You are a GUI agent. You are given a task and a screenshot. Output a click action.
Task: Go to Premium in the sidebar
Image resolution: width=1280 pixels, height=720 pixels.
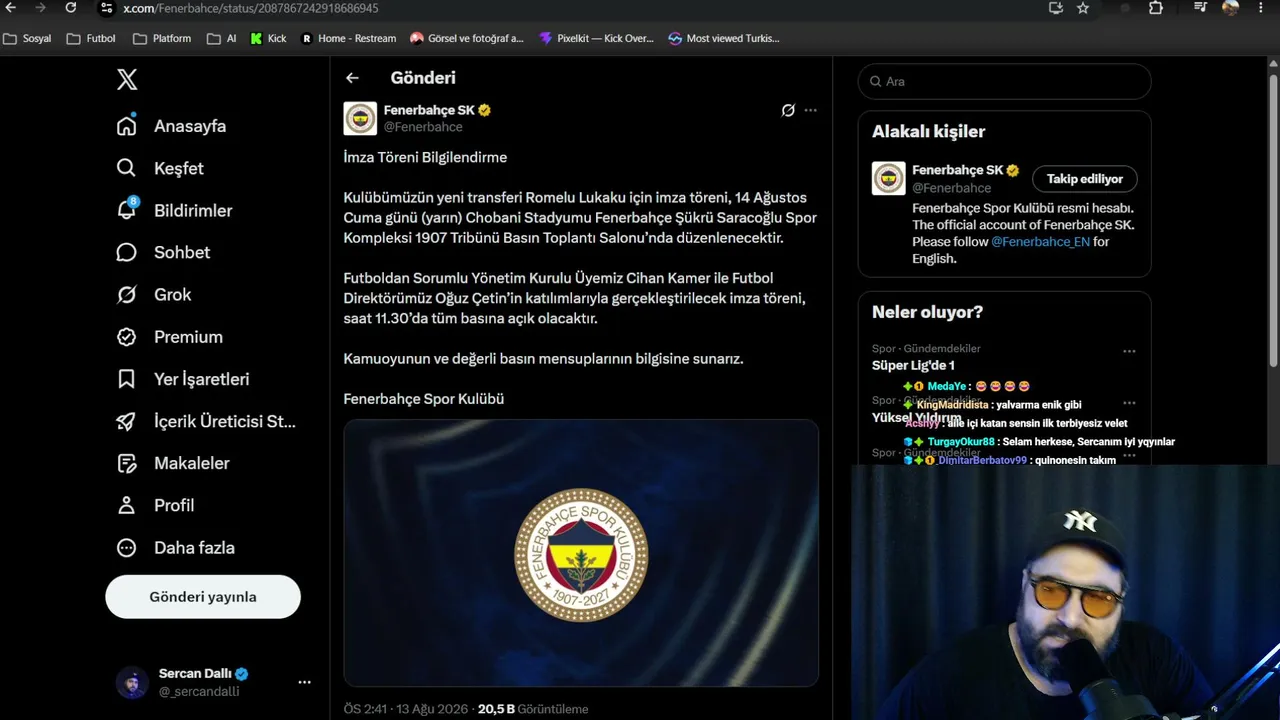click(x=188, y=337)
